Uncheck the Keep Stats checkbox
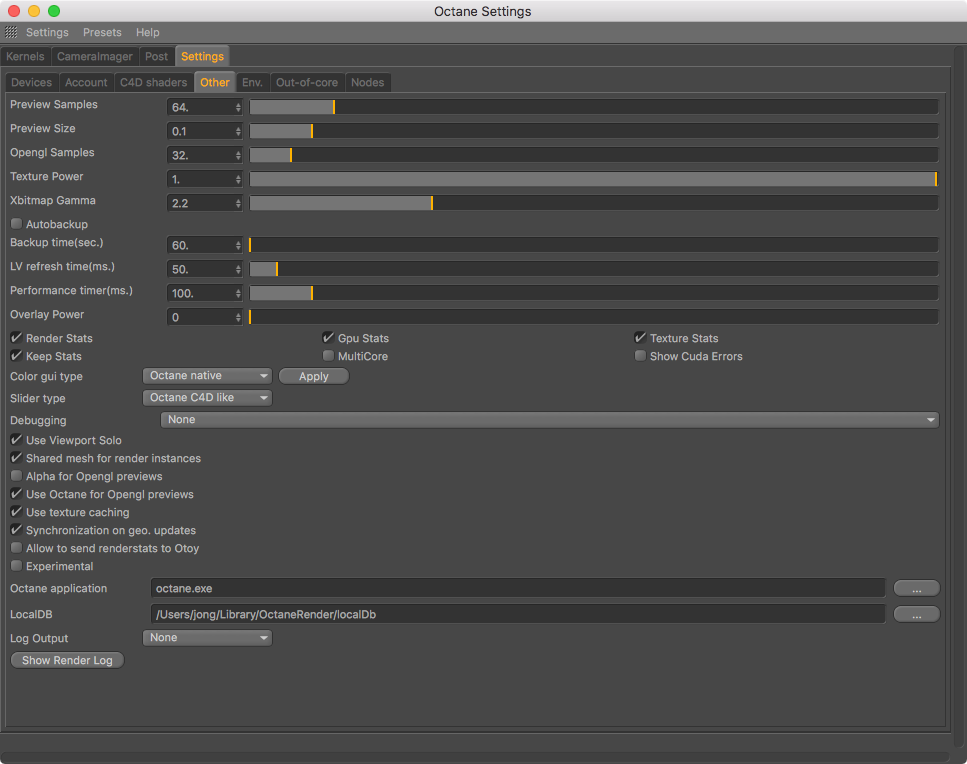 pyautogui.click(x=17, y=356)
